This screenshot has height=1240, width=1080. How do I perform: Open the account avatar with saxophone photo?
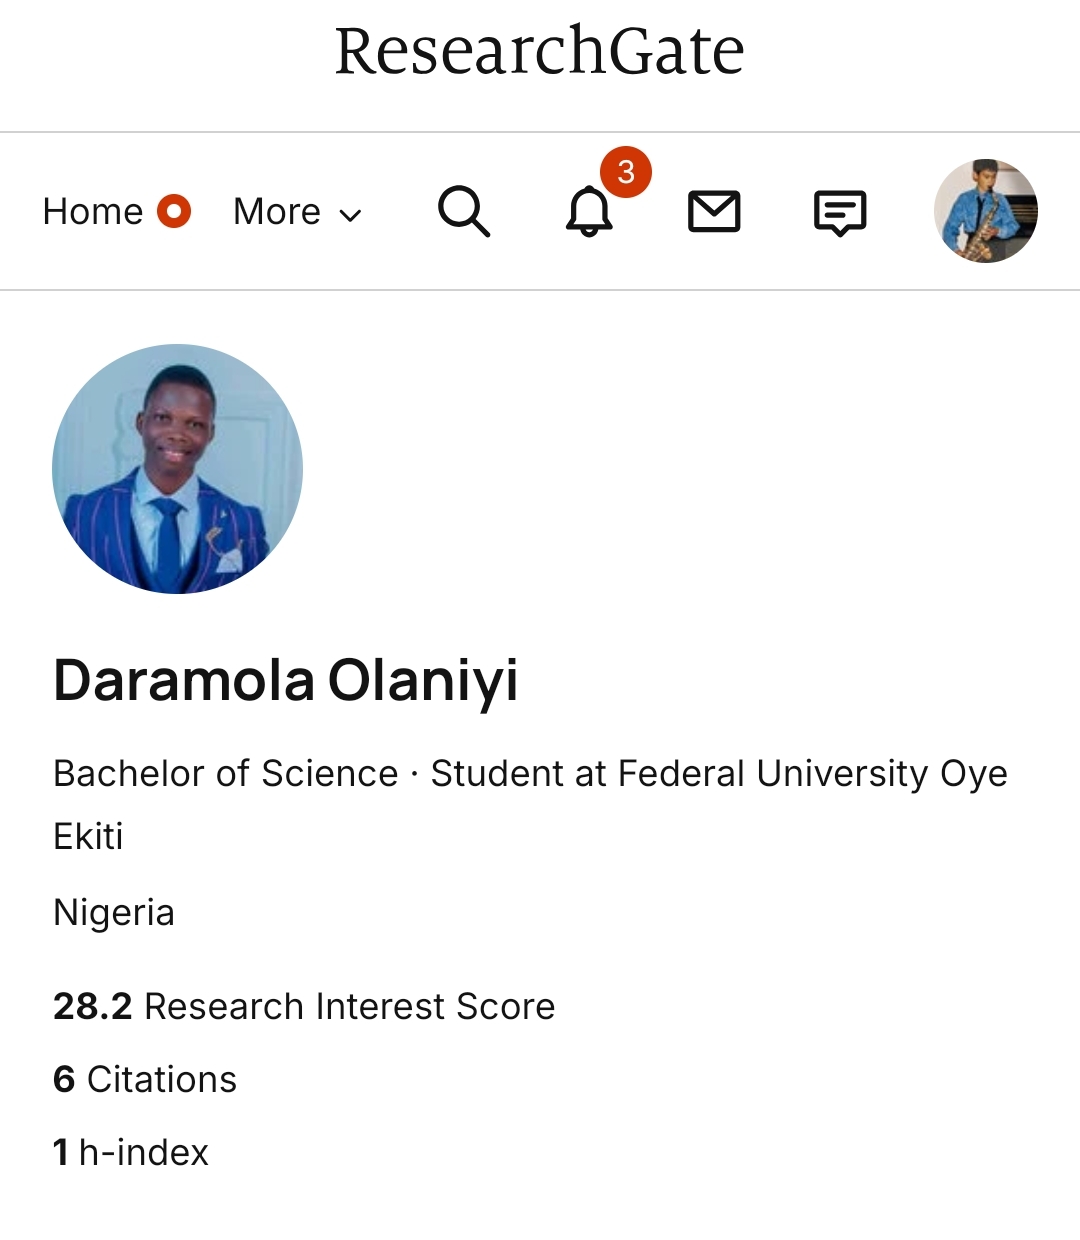[985, 211]
